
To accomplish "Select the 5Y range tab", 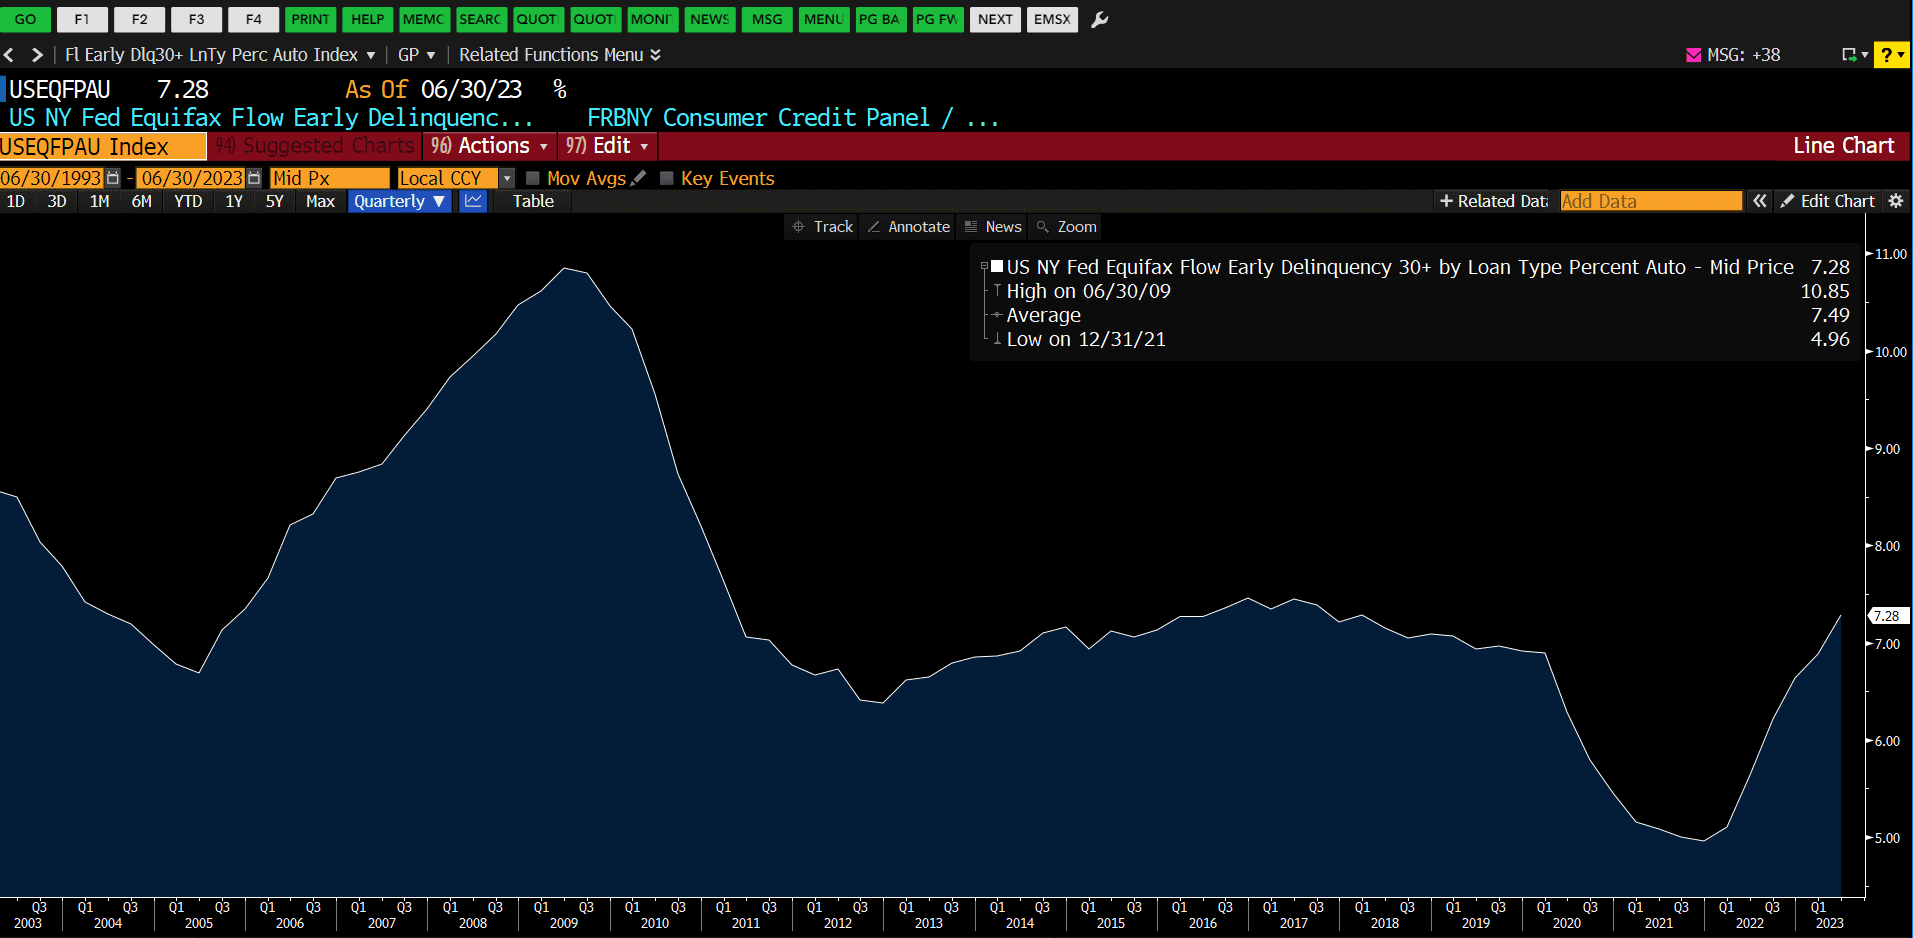I will (x=274, y=201).
